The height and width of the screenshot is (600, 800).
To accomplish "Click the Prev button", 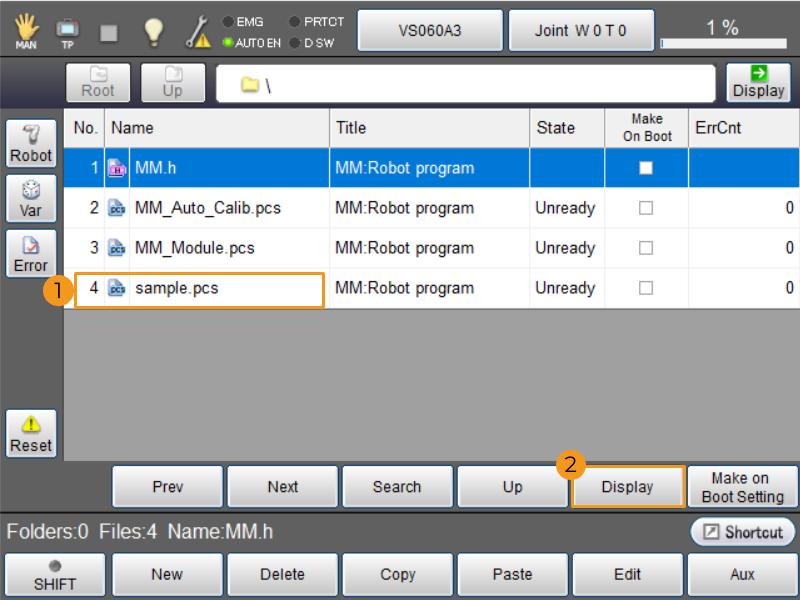I will (x=167, y=487).
